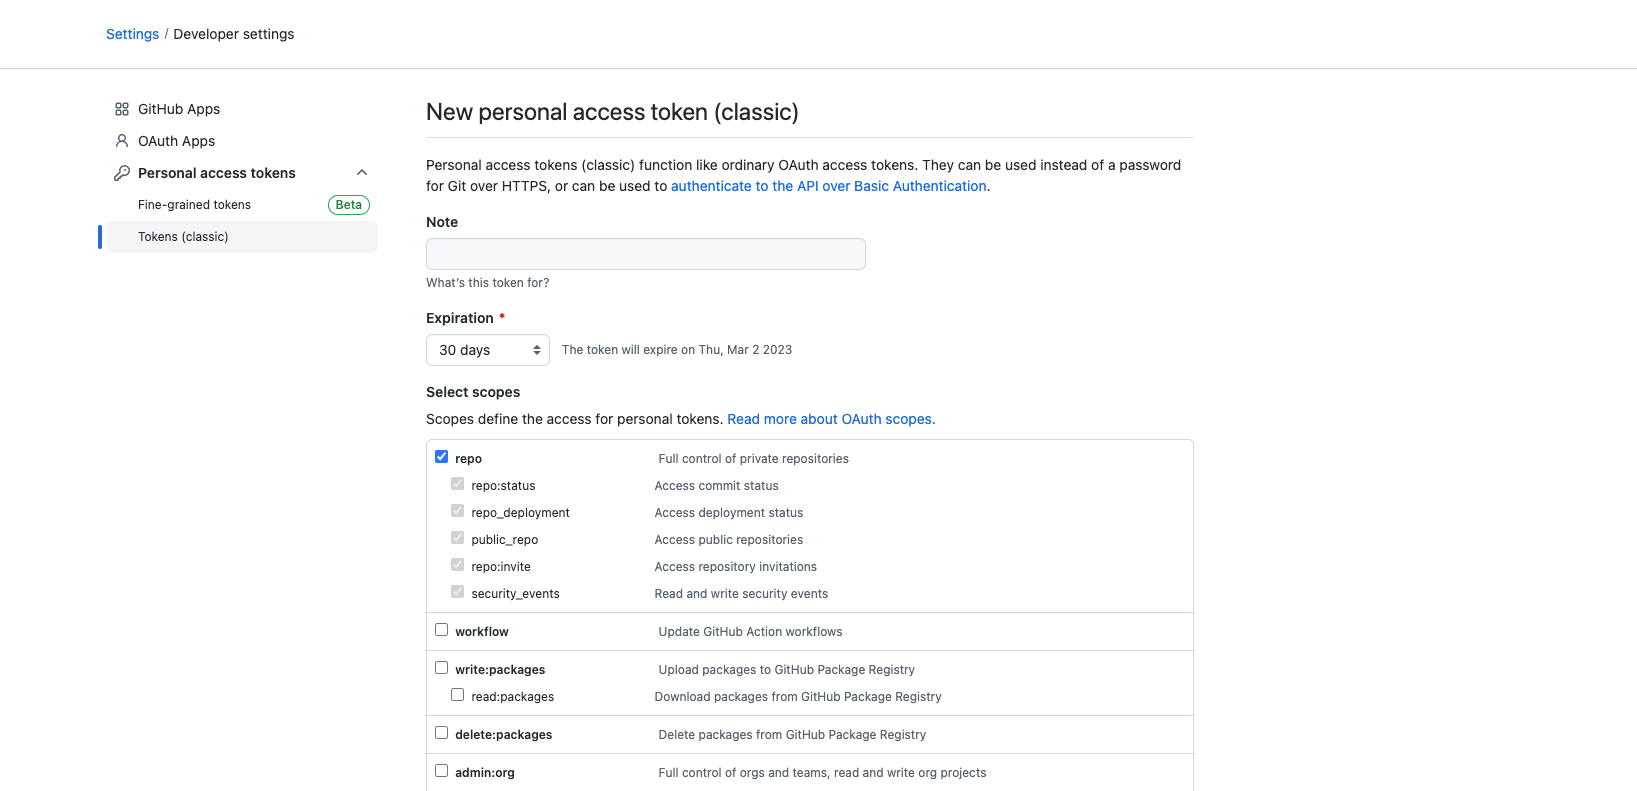Viewport: 1637px width, 791px height.
Task: Open Fine-grained tokens page
Action: coord(194,205)
